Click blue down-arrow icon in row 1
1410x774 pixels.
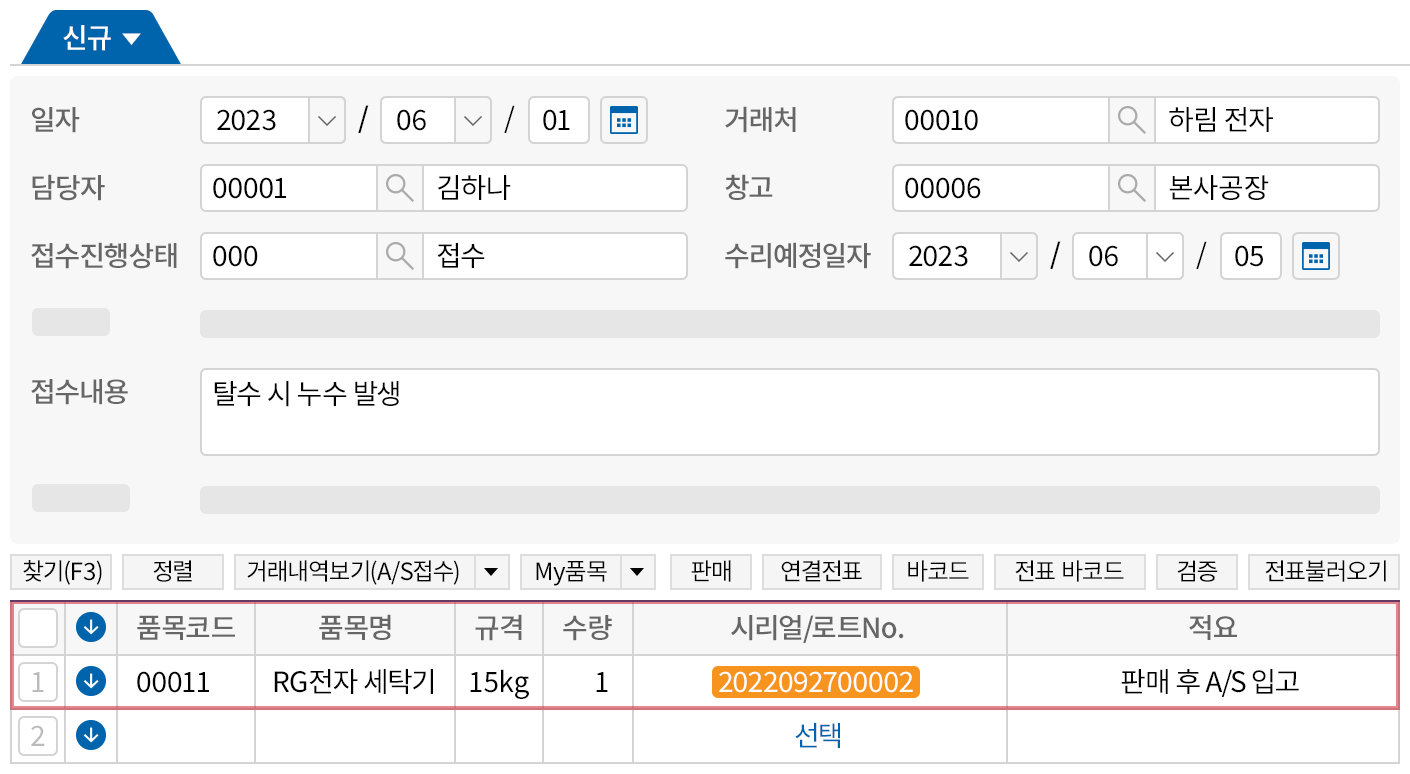(91, 682)
